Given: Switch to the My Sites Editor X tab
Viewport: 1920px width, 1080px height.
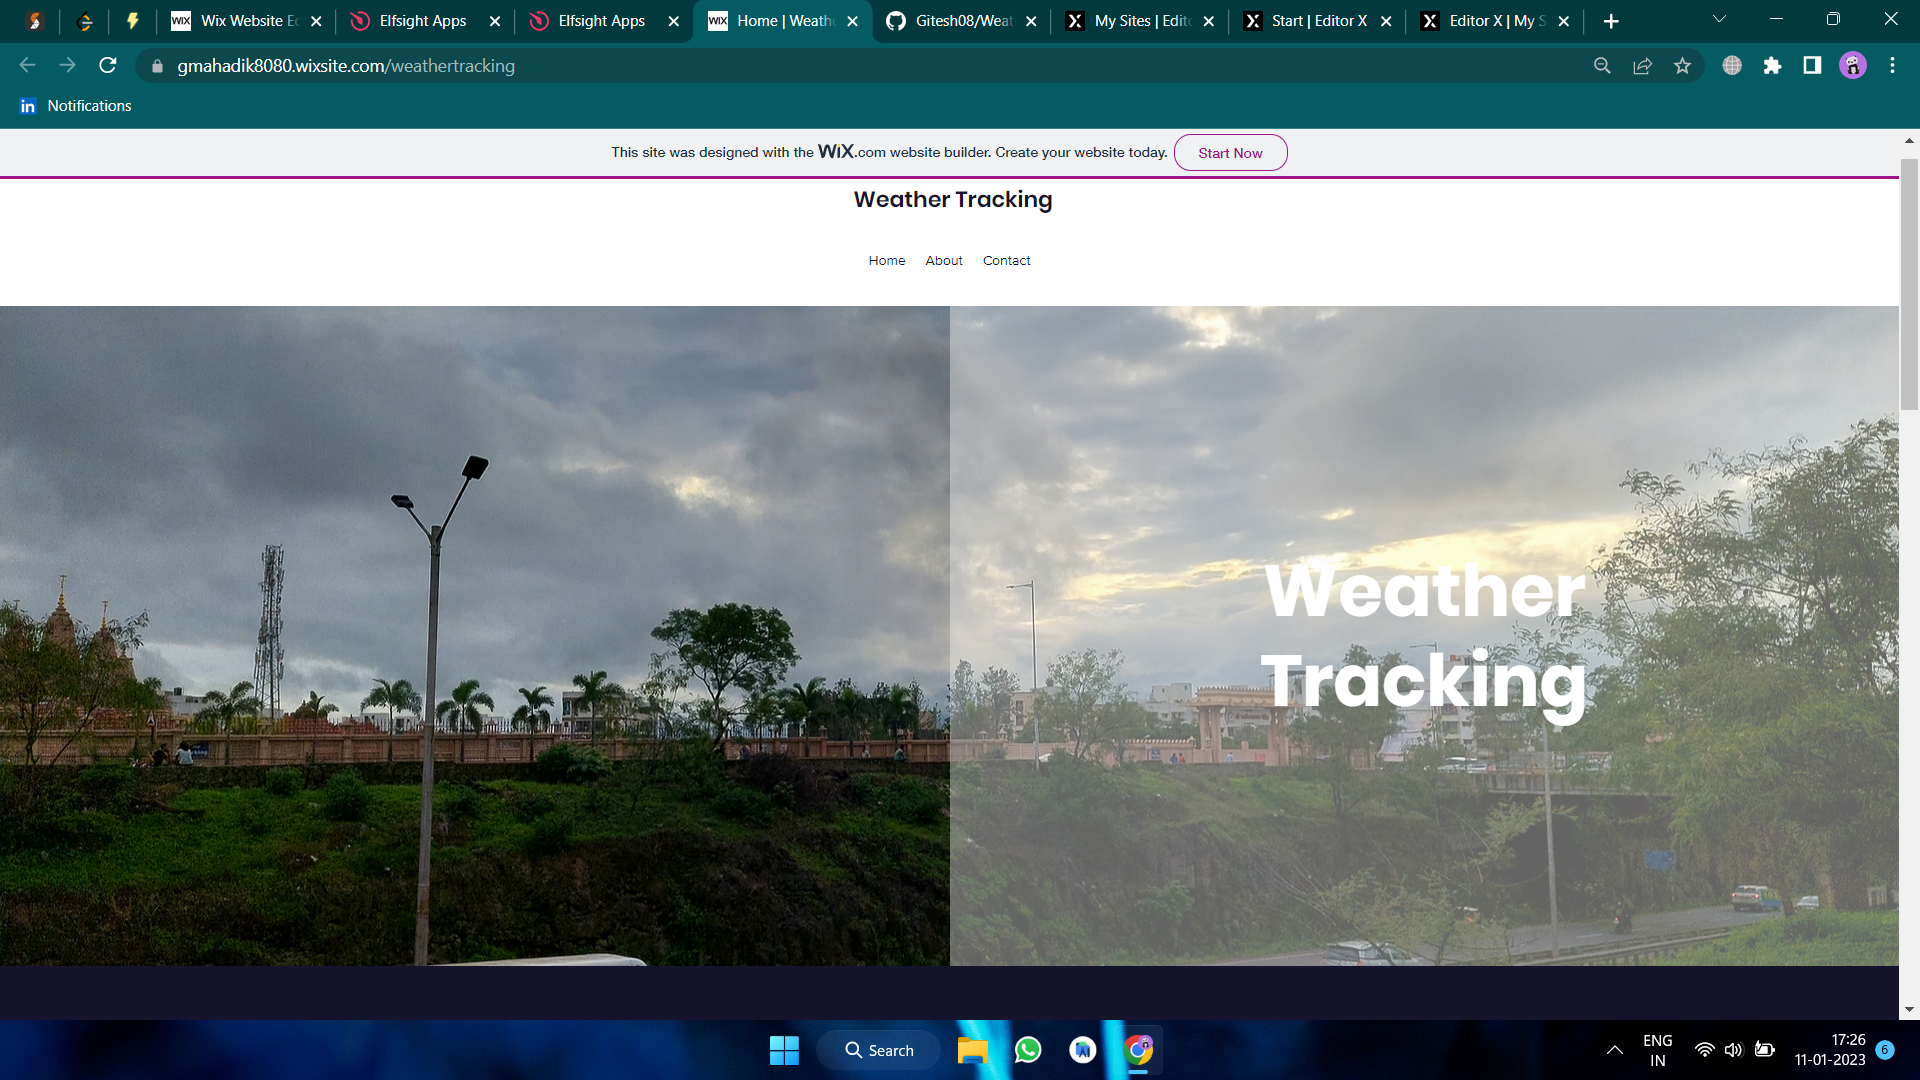Looking at the screenshot, I should coord(1138,21).
